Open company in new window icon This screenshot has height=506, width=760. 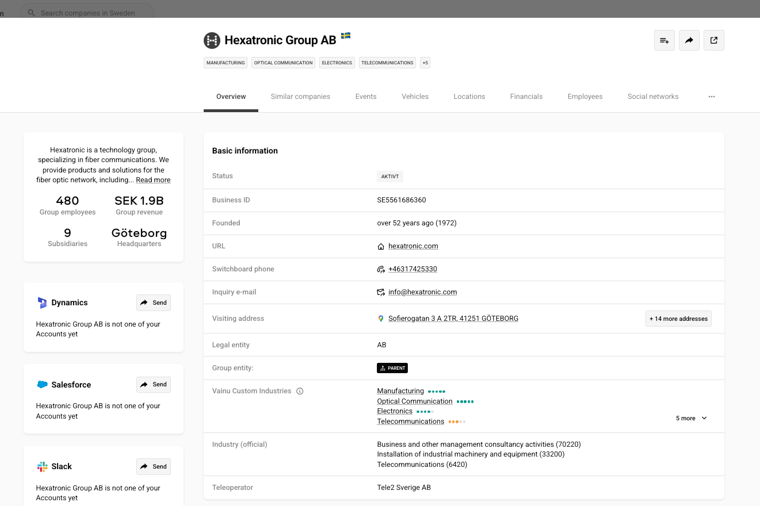[714, 41]
